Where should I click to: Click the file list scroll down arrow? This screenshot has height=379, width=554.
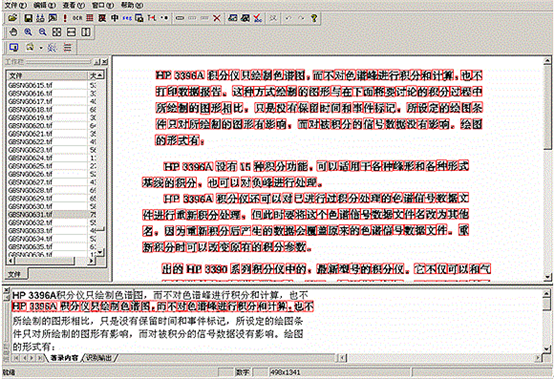pyautogui.click(x=100, y=252)
